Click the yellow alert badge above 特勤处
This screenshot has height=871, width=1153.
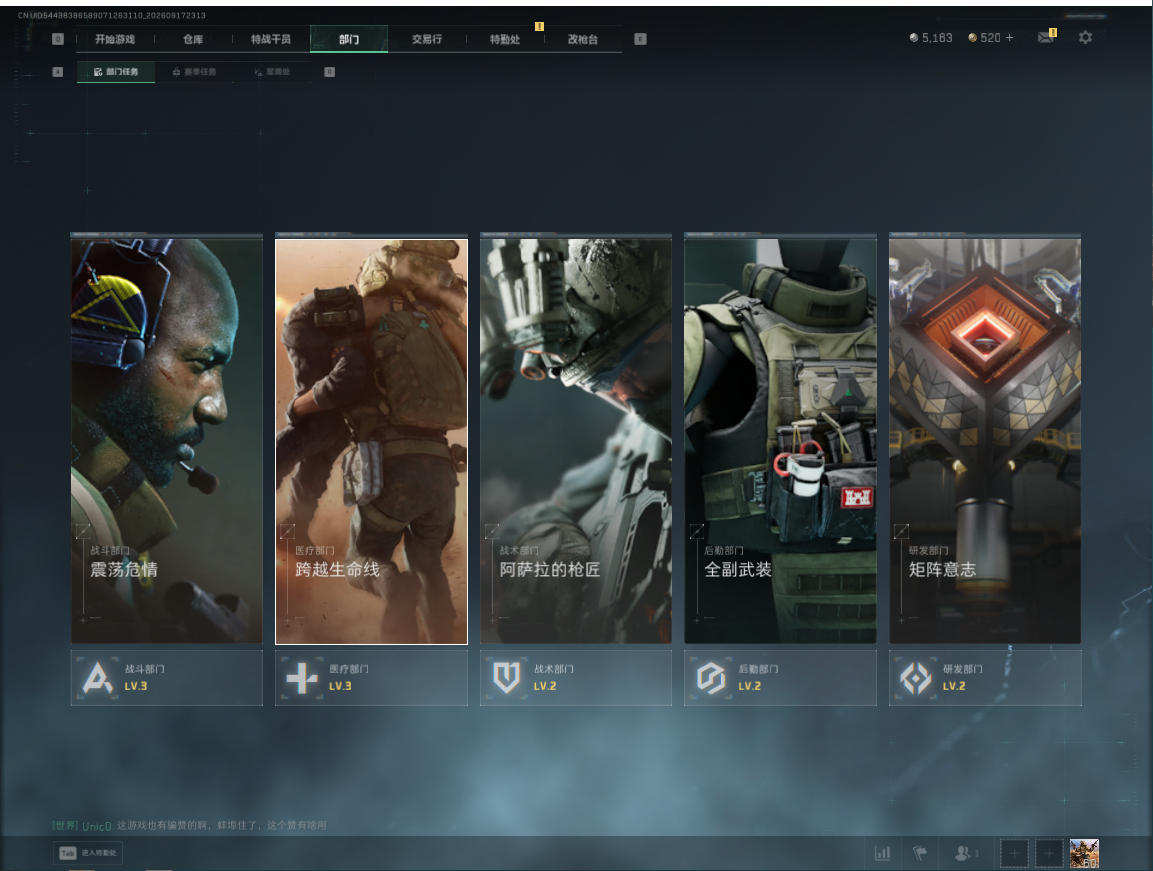(x=539, y=26)
